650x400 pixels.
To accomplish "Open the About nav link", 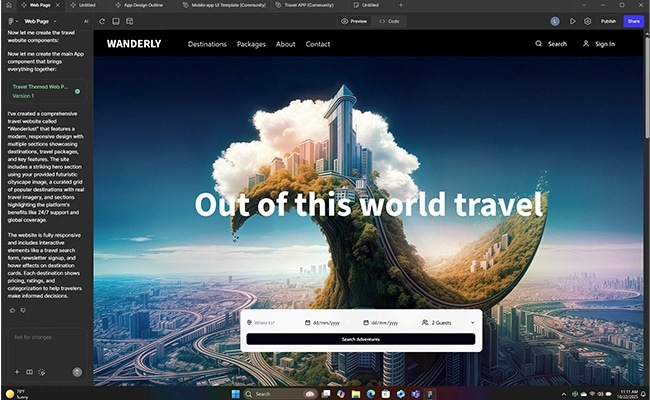I will coord(286,44).
